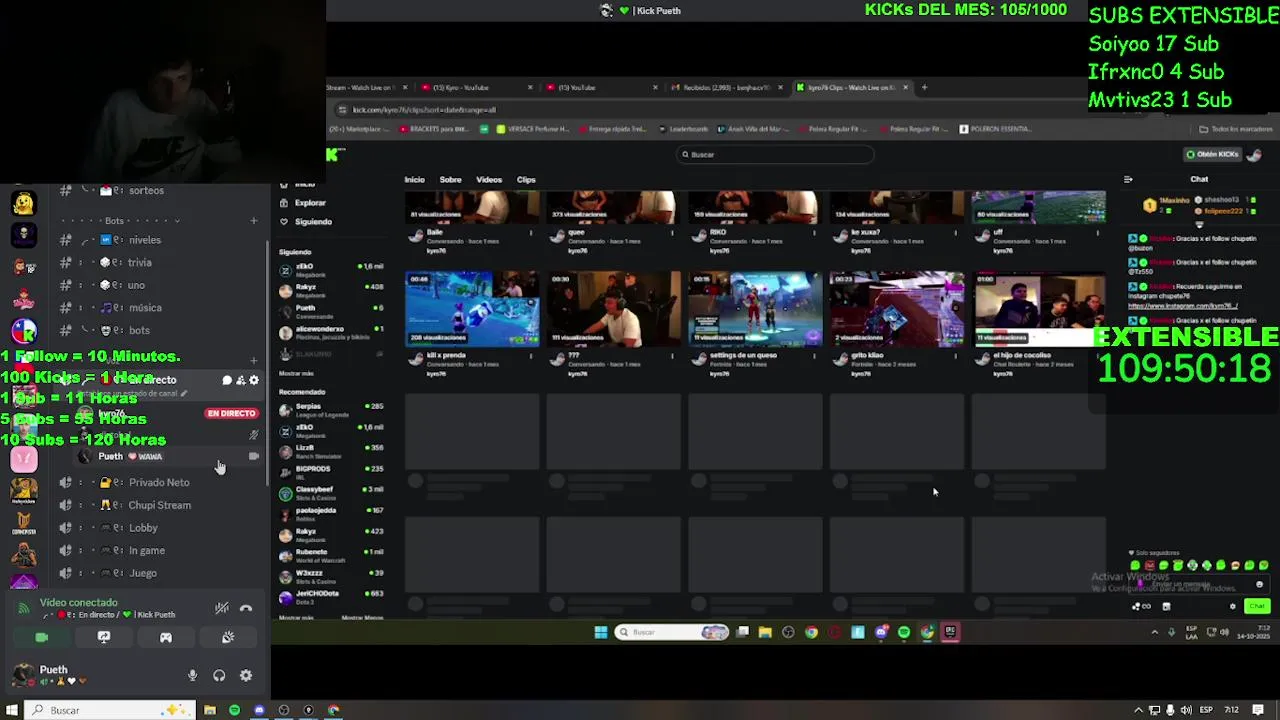
Task: Open Rakyz channel in Siguiendo list
Action: click(331, 291)
